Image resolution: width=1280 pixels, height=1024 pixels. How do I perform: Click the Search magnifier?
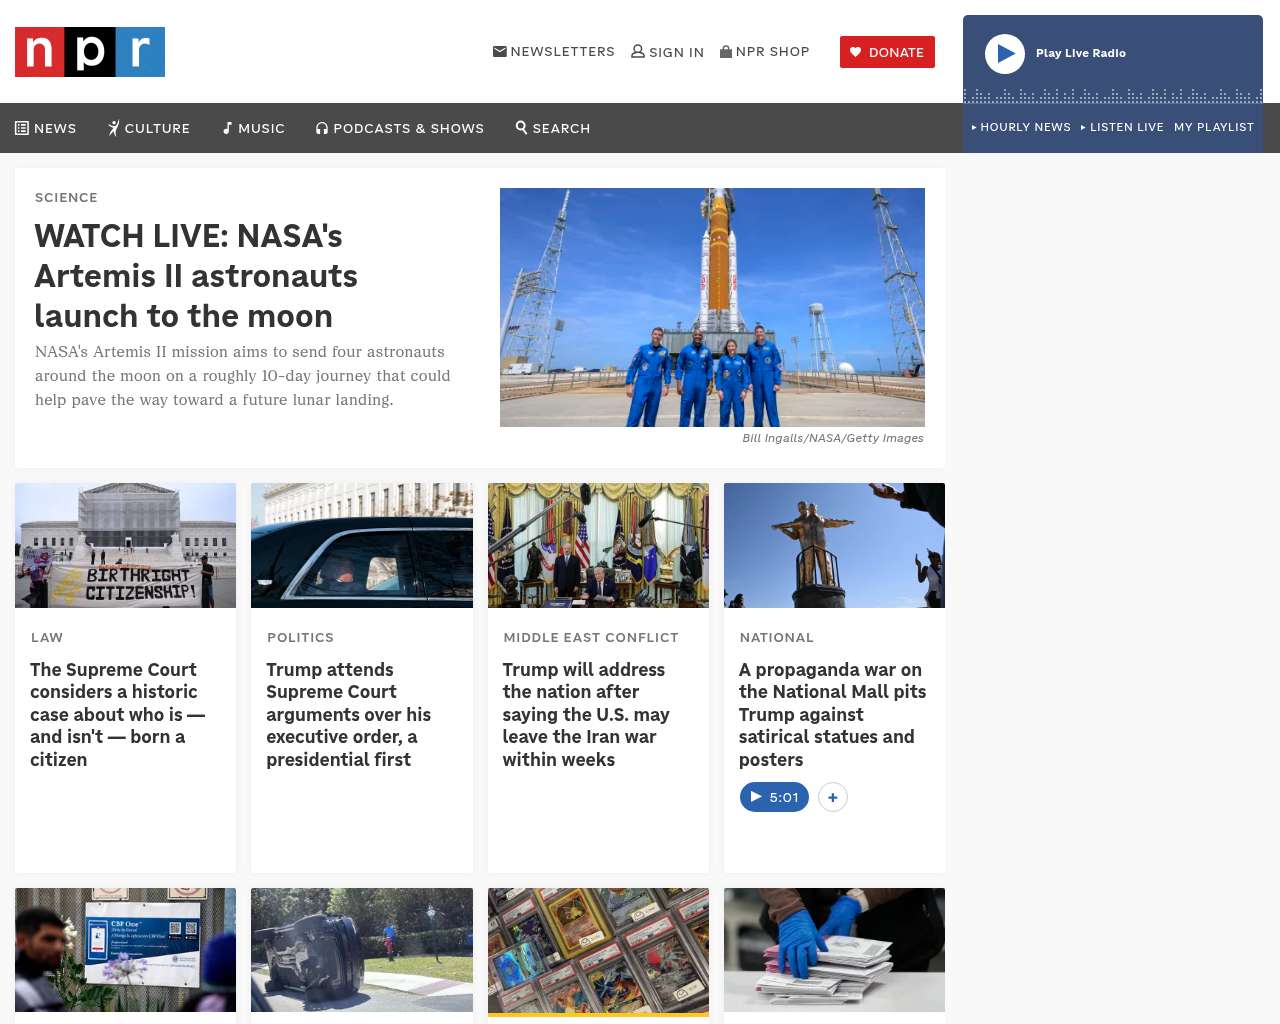tap(553, 128)
